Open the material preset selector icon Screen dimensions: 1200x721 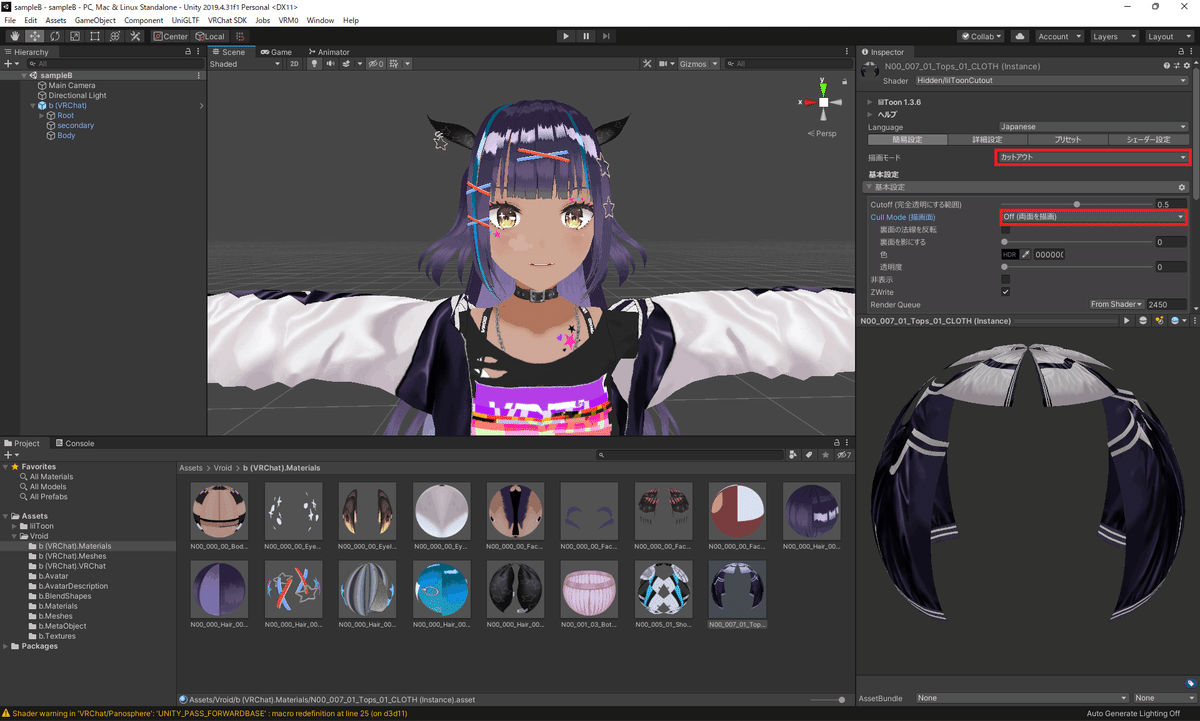(x=1177, y=66)
